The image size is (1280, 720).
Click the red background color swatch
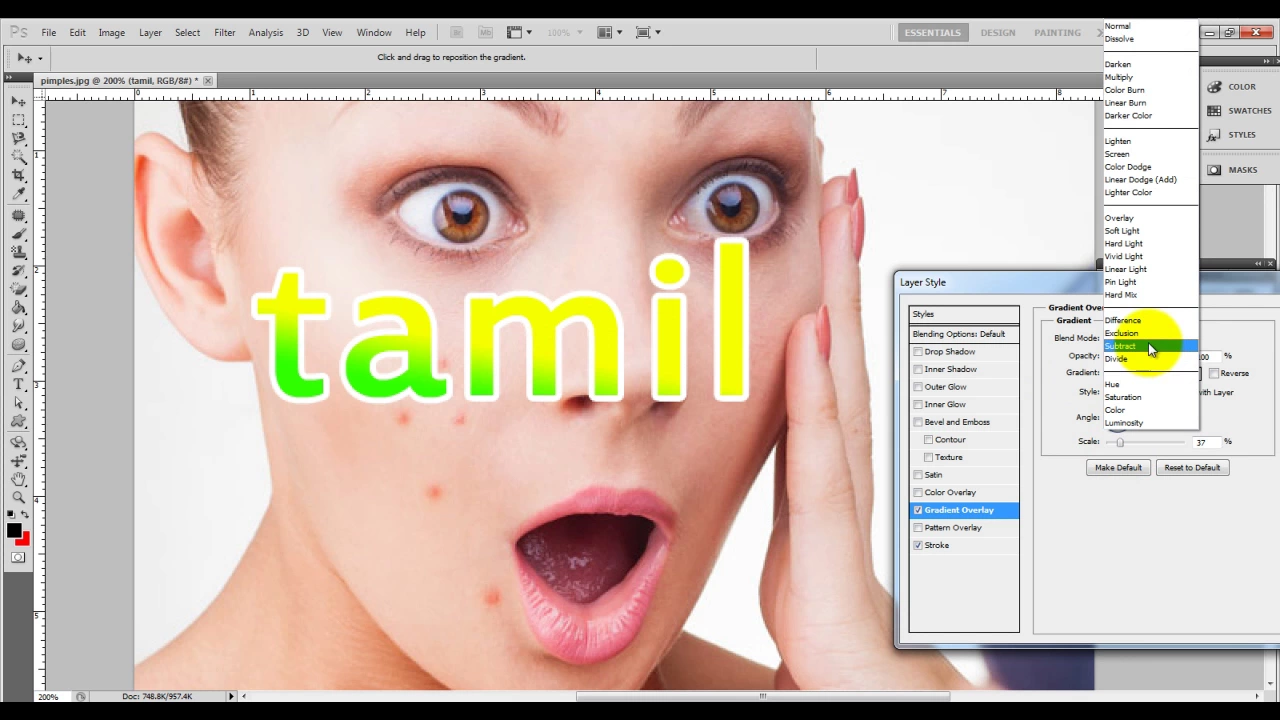point(24,539)
